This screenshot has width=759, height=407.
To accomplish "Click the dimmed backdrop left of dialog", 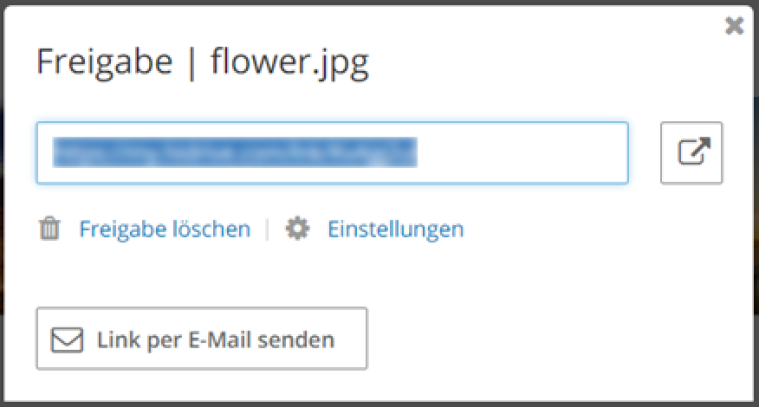I will pyautogui.click(x=1, y=203).
